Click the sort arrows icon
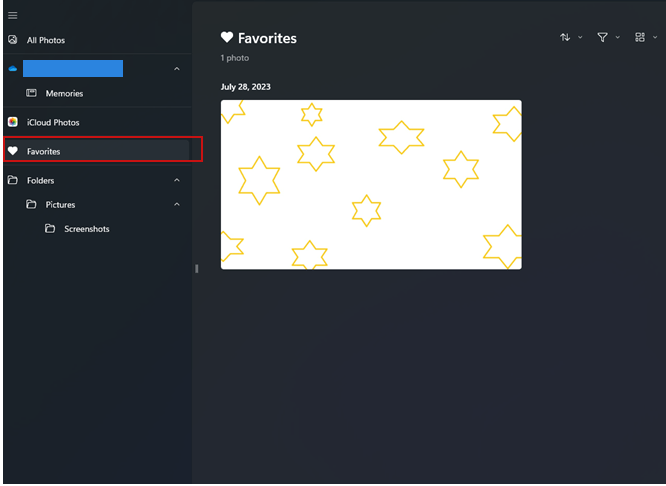 [565, 37]
